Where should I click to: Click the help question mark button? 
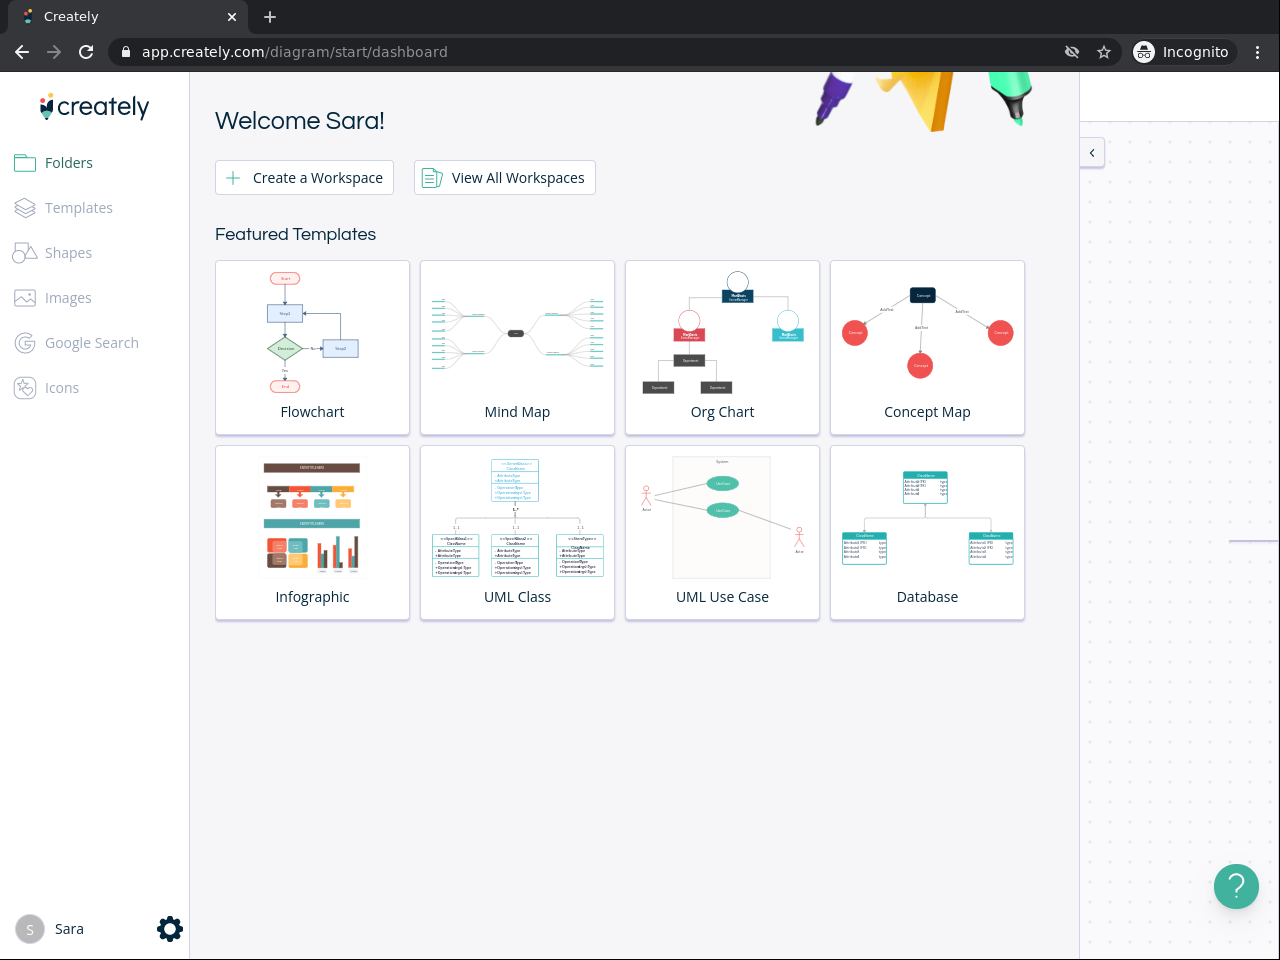click(1236, 886)
